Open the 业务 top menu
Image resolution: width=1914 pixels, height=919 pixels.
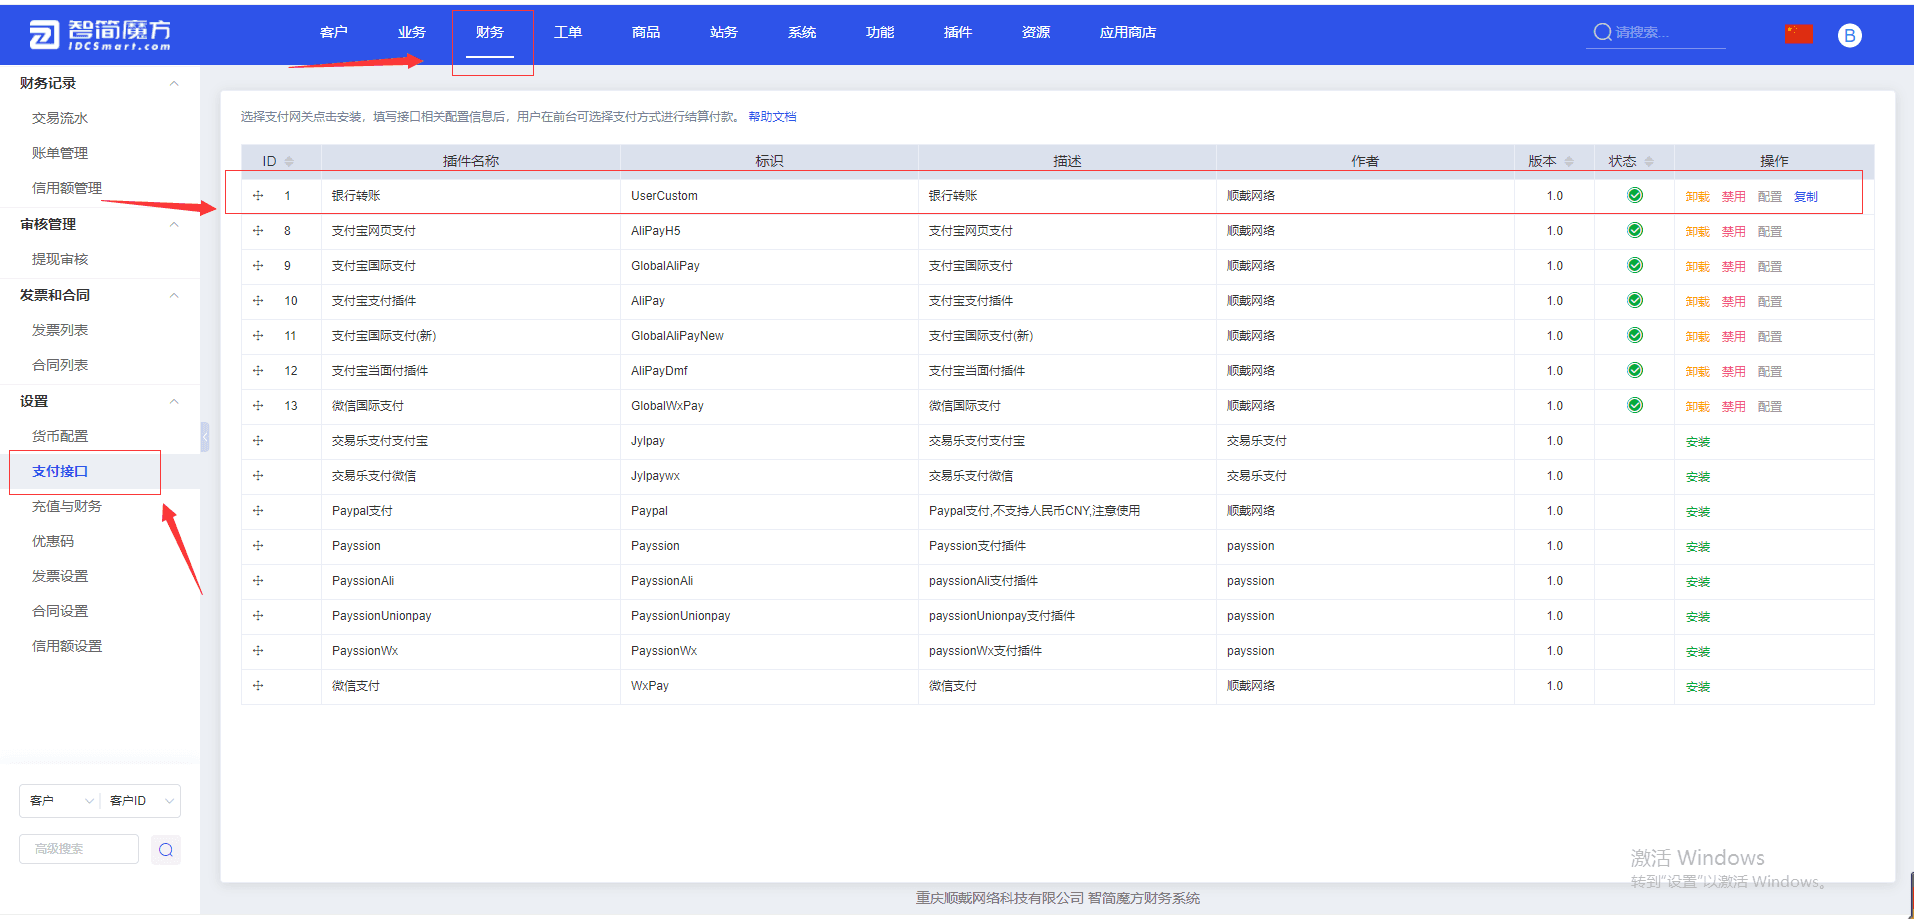tap(412, 33)
